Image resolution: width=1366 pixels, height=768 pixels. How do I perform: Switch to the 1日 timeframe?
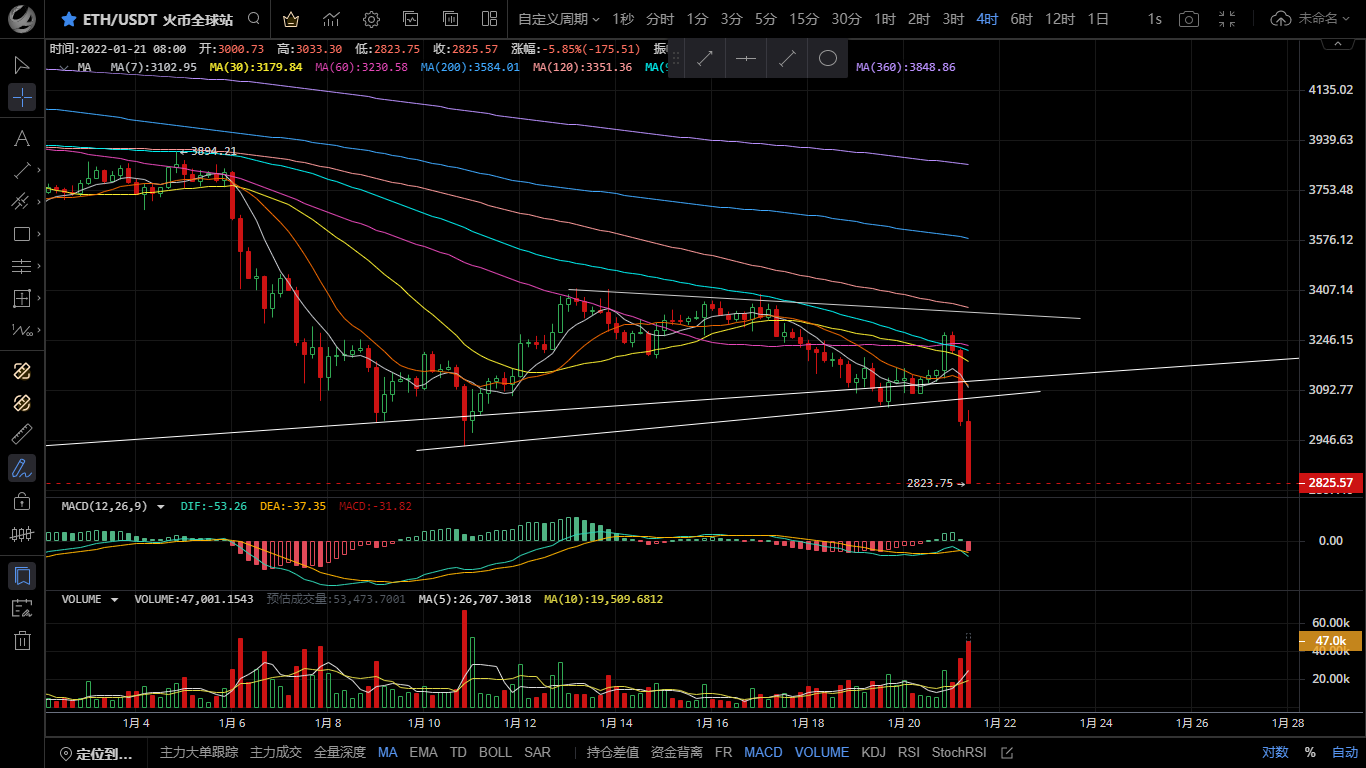pyautogui.click(x=1098, y=19)
